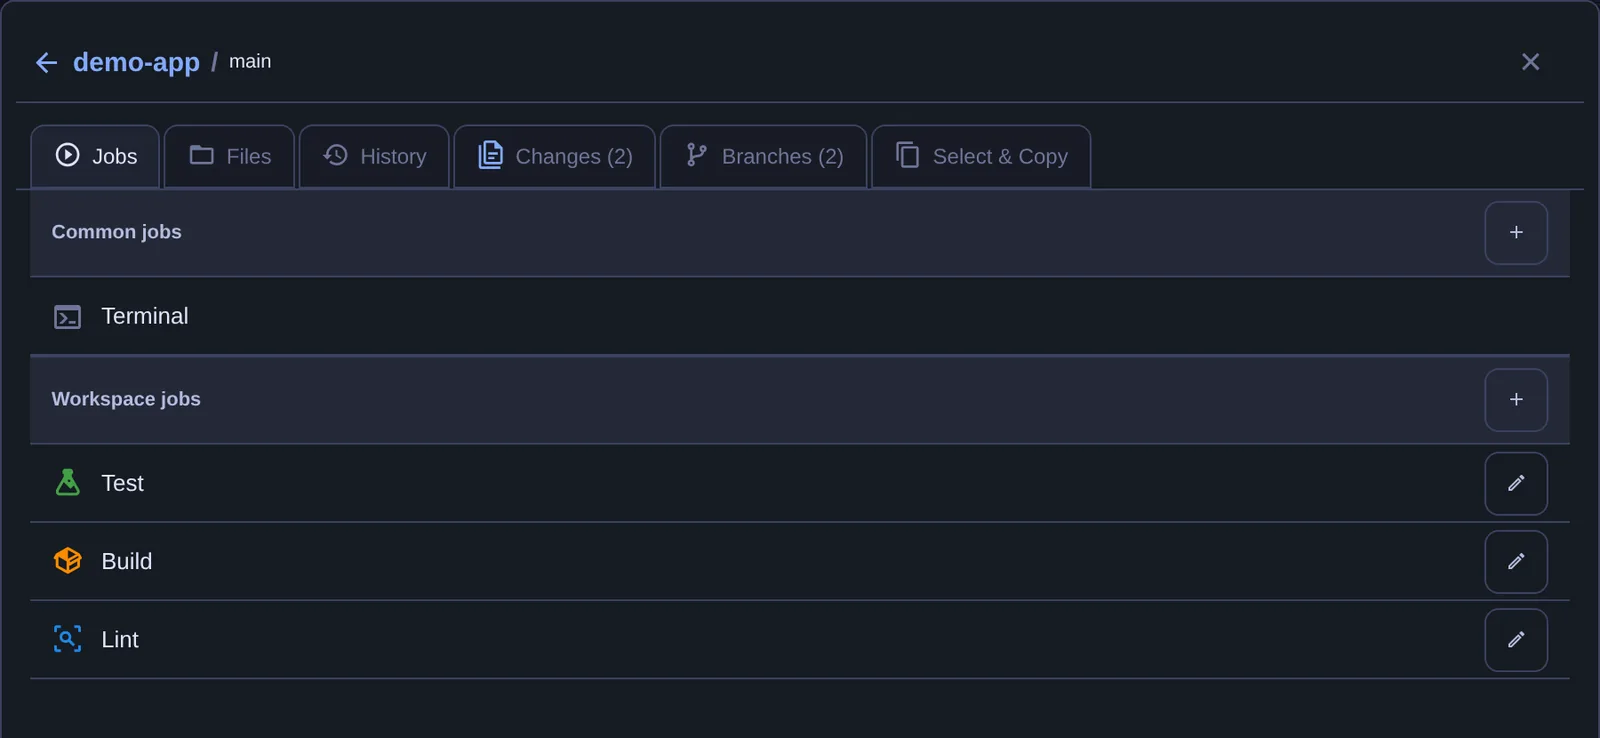The width and height of the screenshot is (1600, 738).
Task: Open the Select & Copy tab
Action: pos(981,156)
